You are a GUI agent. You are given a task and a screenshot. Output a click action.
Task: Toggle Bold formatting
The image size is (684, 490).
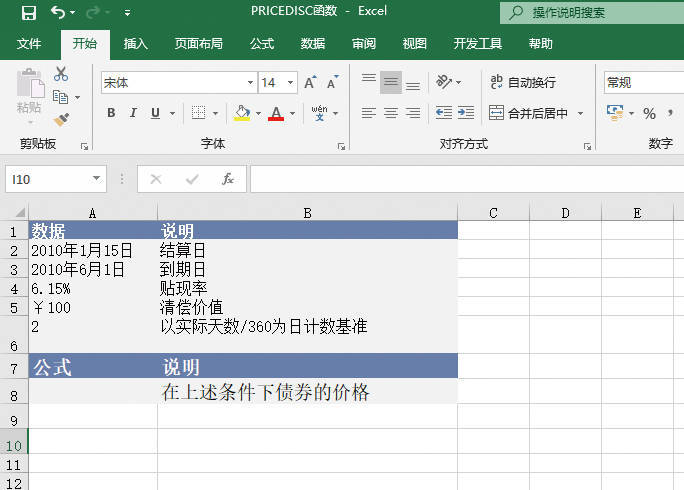111,113
